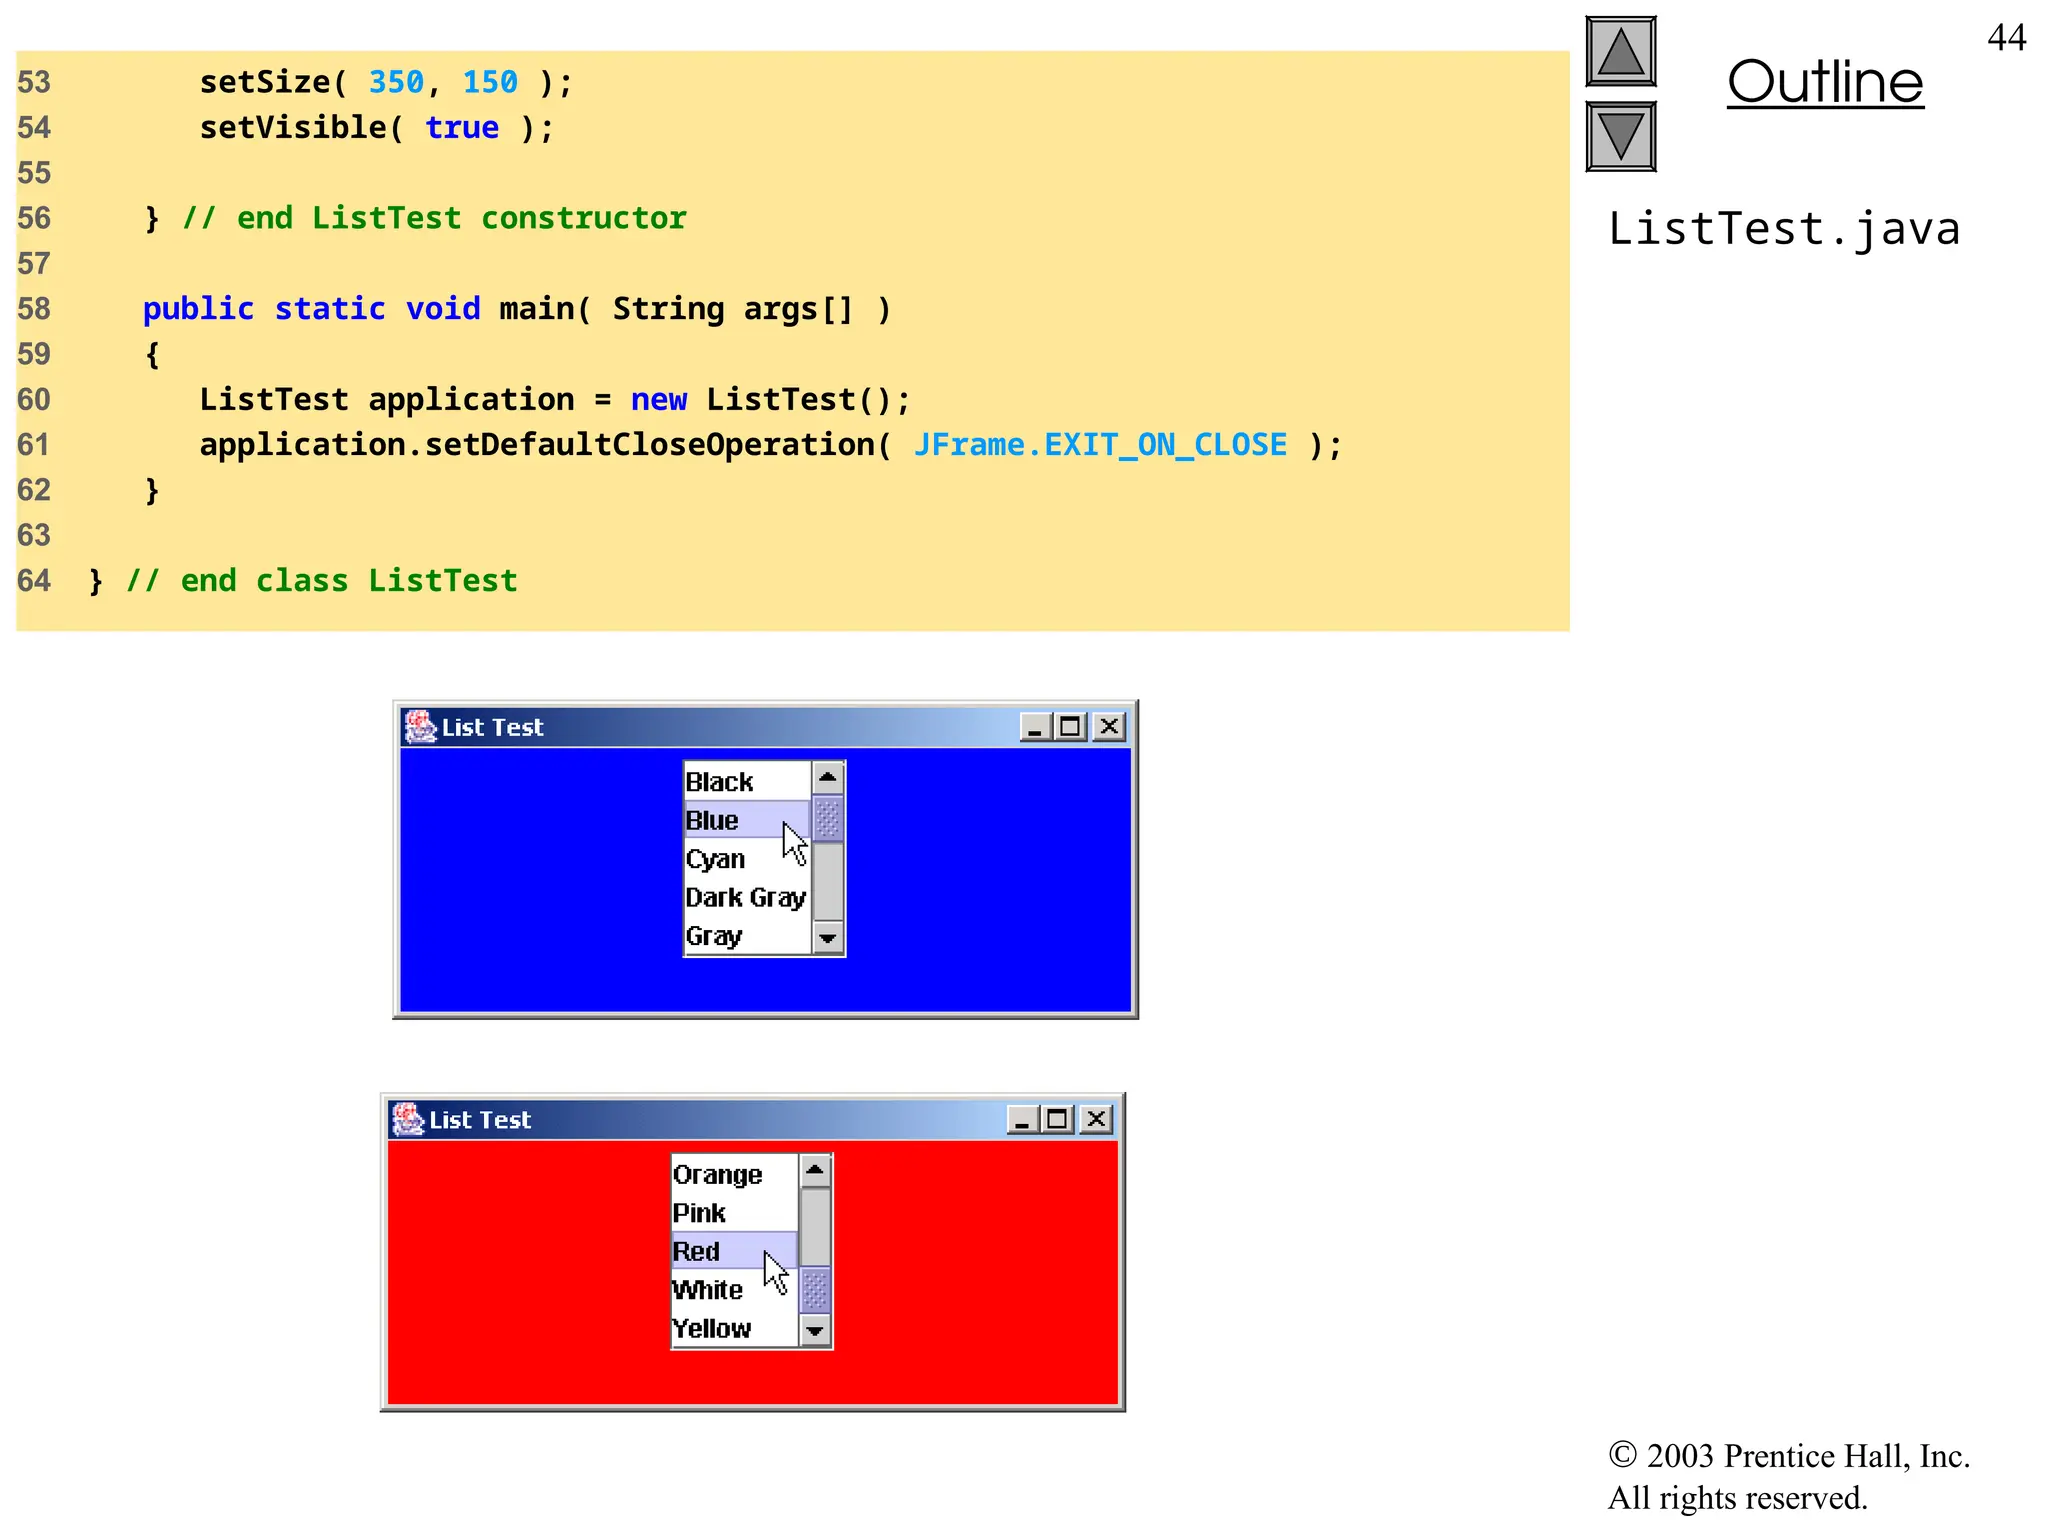
Task: Maximize the blue List Test window
Action: pyautogui.click(x=1070, y=727)
